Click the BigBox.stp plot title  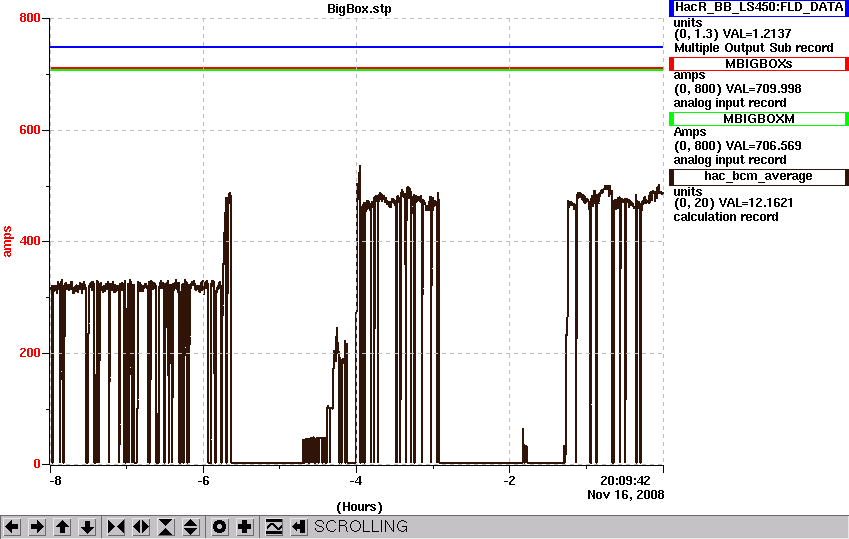(x=359, y=9)
